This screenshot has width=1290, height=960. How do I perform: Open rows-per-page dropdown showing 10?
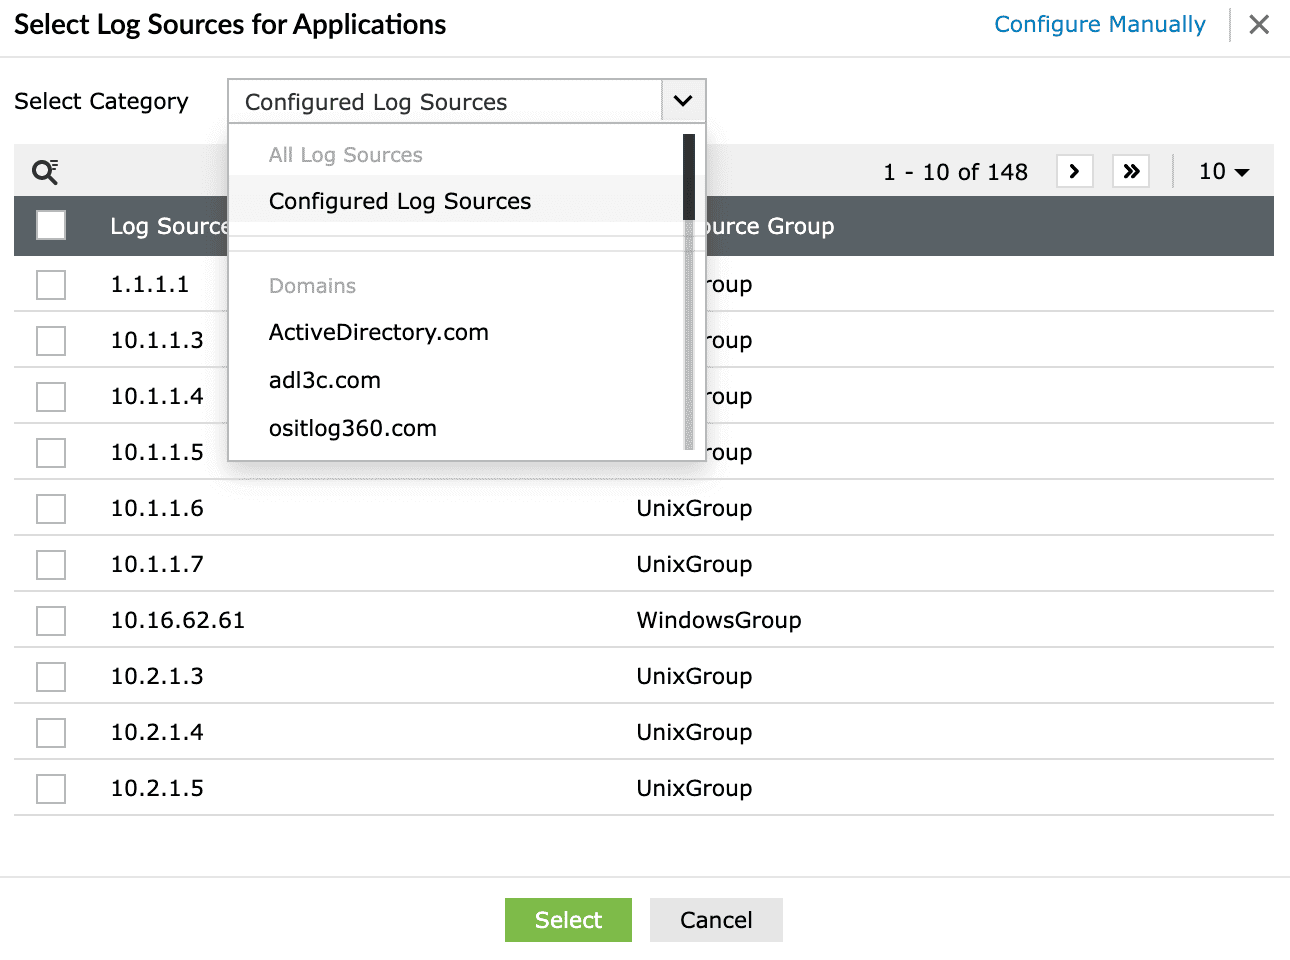pyautogui.click(x=1223, y=172)
